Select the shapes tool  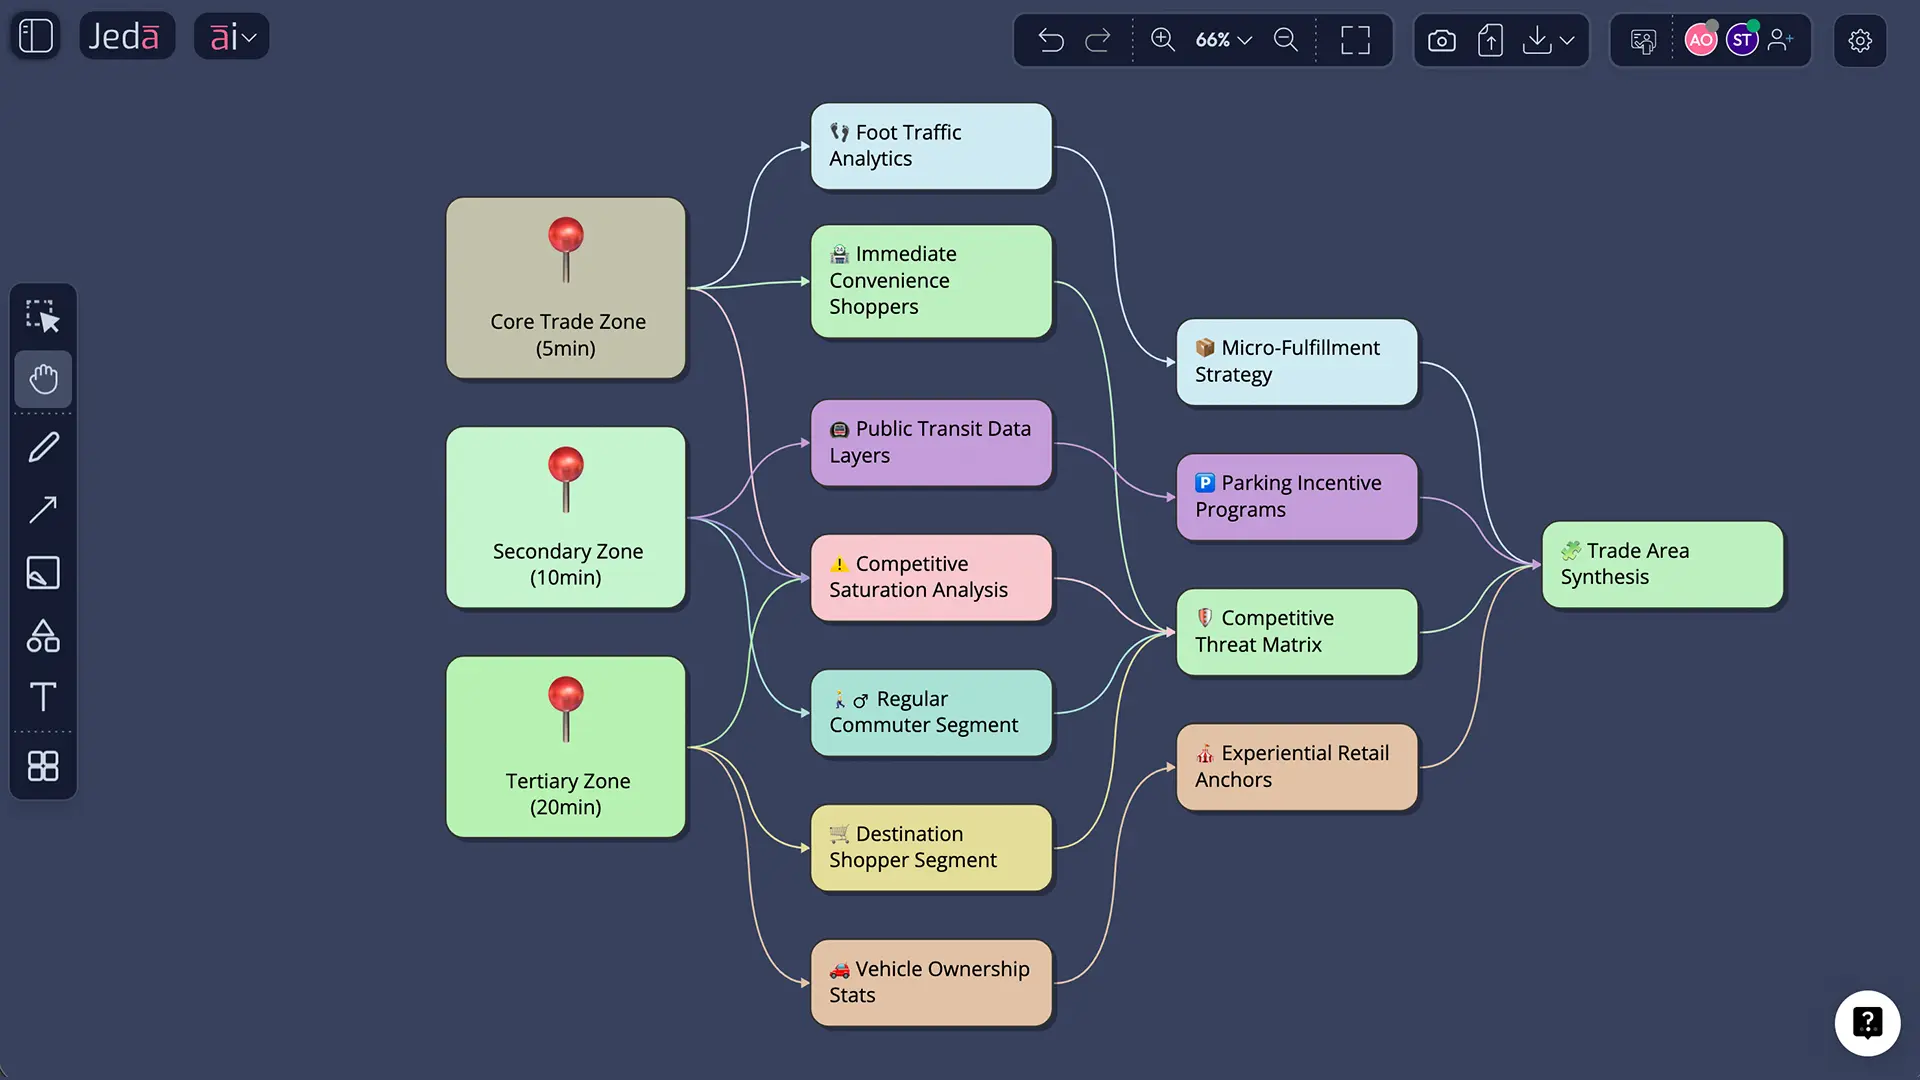click(43, 636)
